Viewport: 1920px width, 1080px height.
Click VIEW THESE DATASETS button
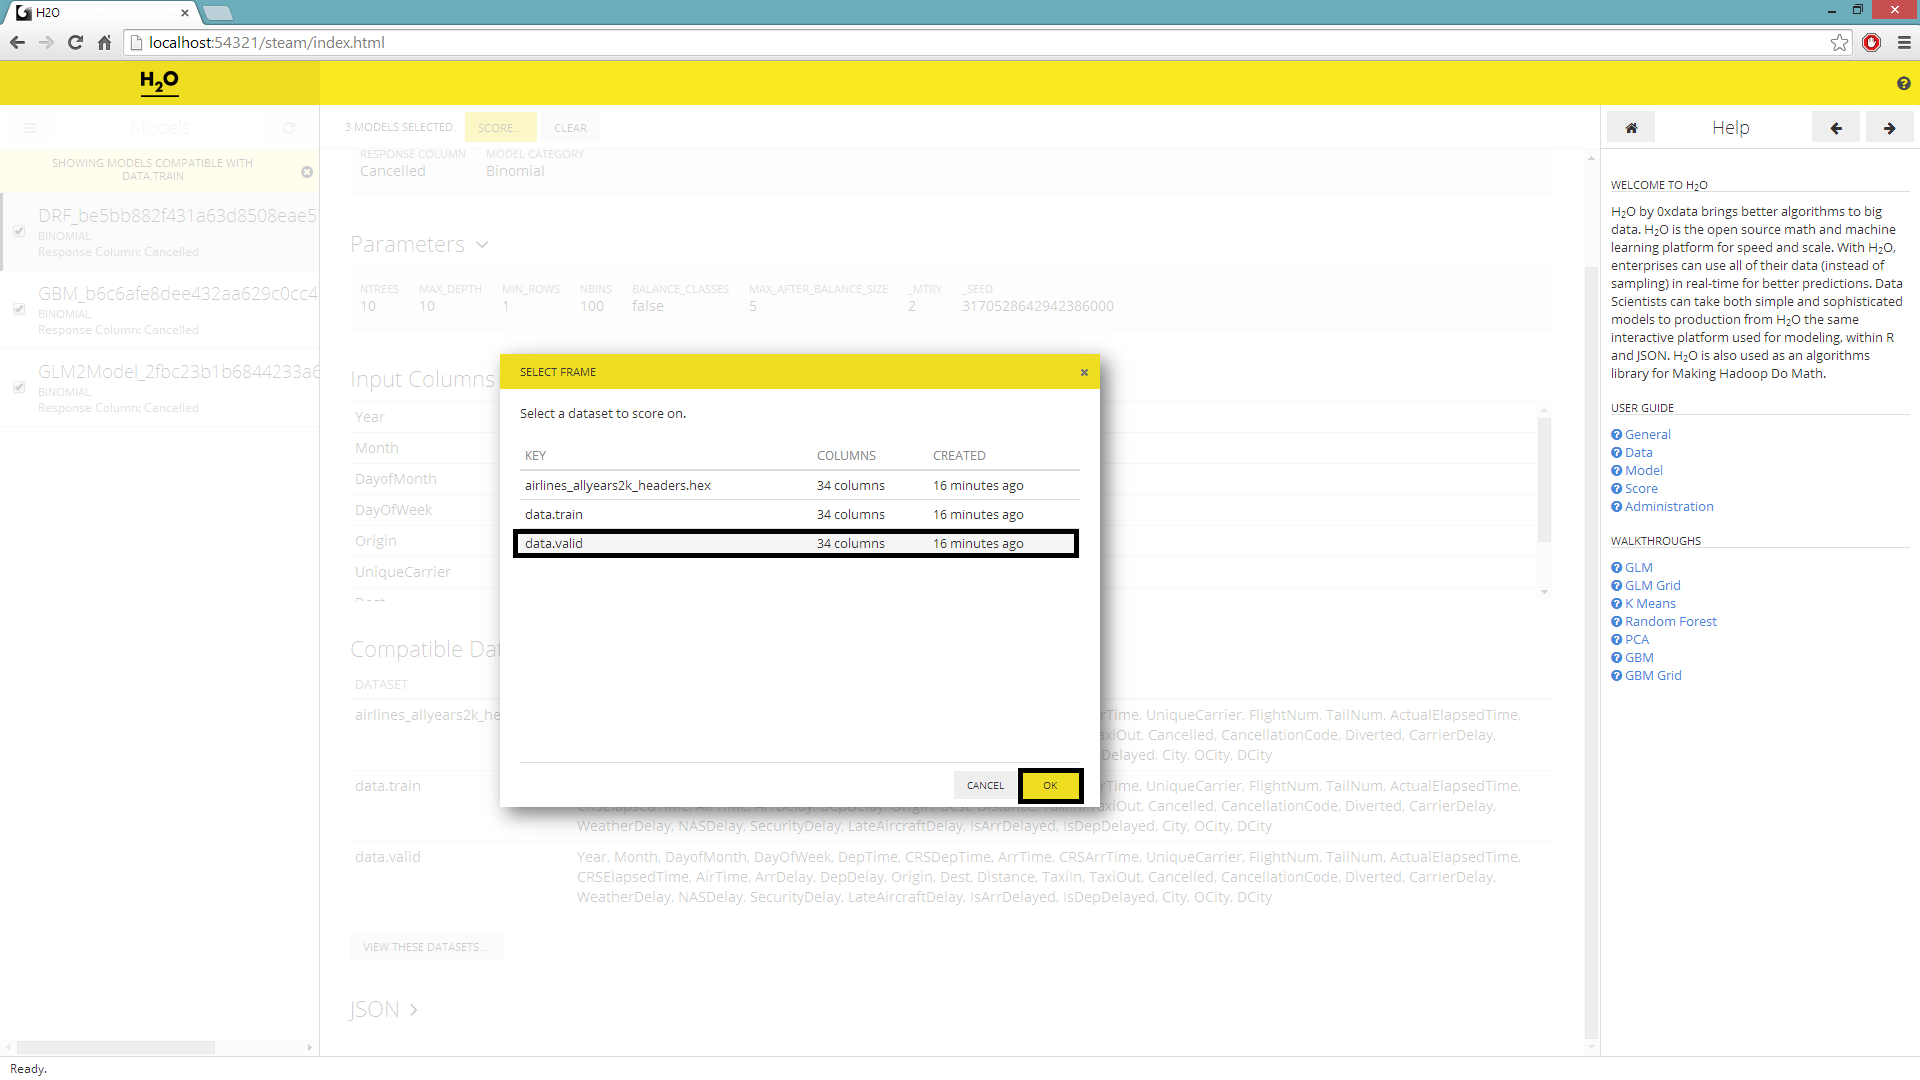point(426,946)
